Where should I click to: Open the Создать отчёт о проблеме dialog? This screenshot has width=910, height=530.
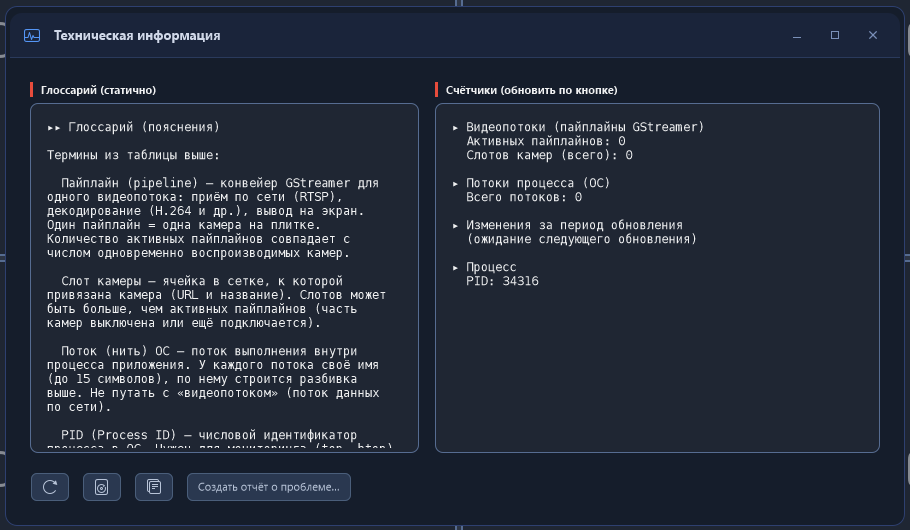(269, 487)
